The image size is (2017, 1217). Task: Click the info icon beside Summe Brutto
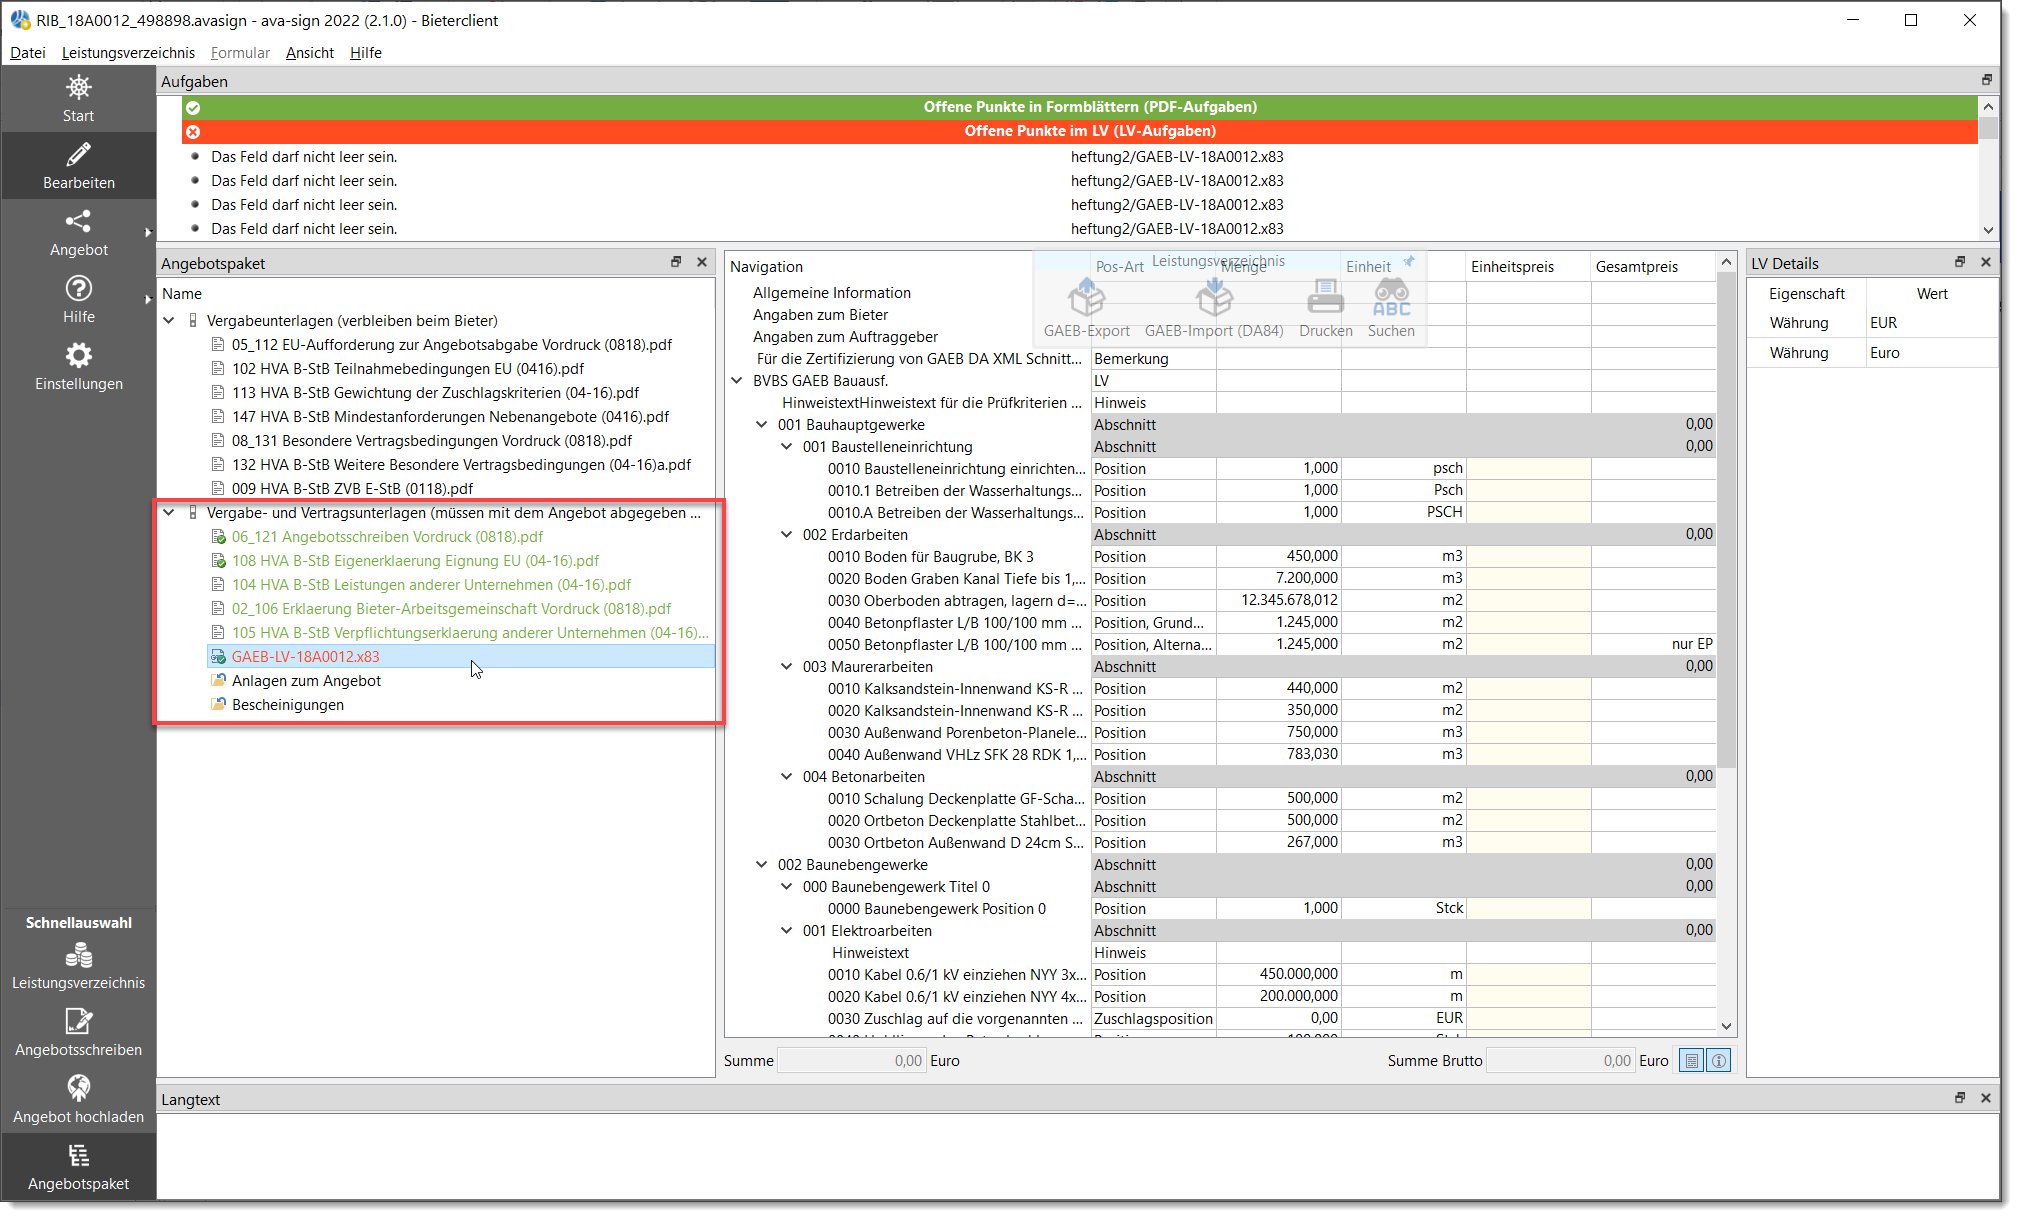(x=1718, y=1061)
